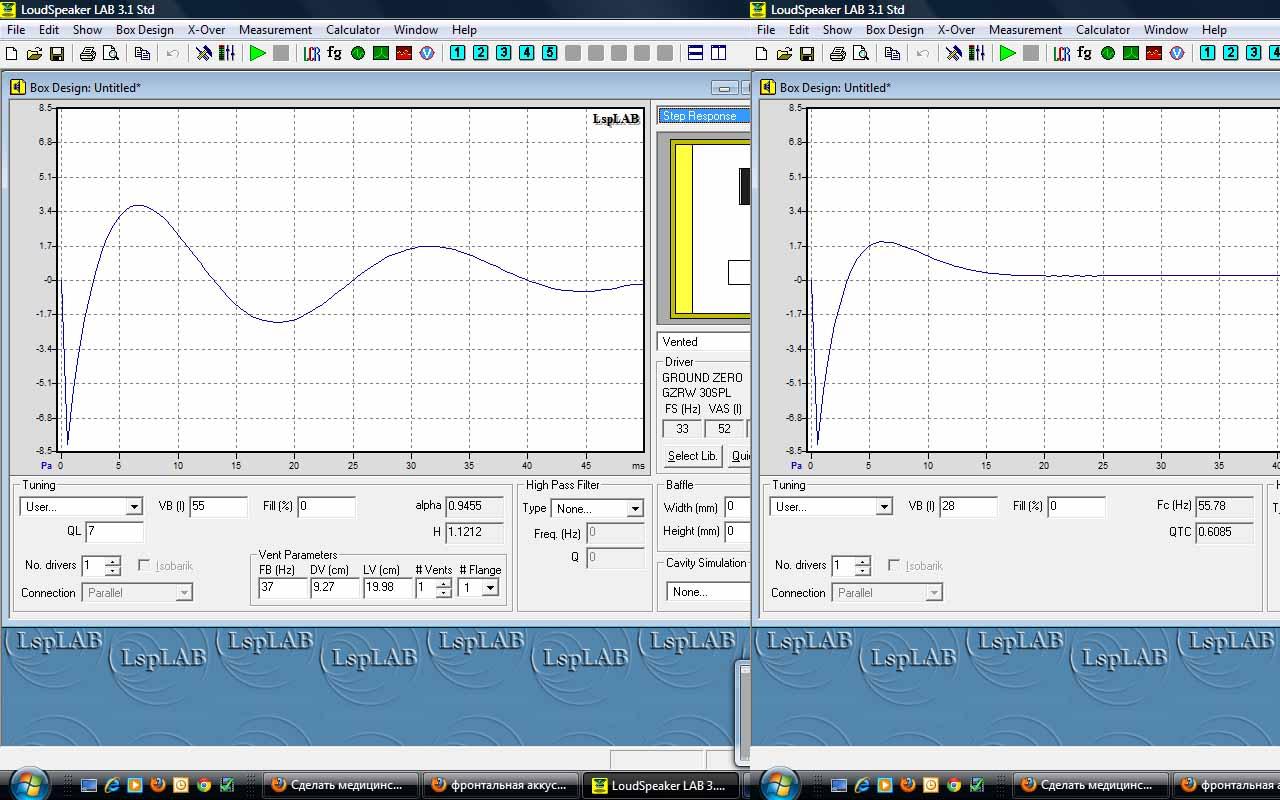Click the QL input field
The image size is (1280, 800).
click(115, 532)
